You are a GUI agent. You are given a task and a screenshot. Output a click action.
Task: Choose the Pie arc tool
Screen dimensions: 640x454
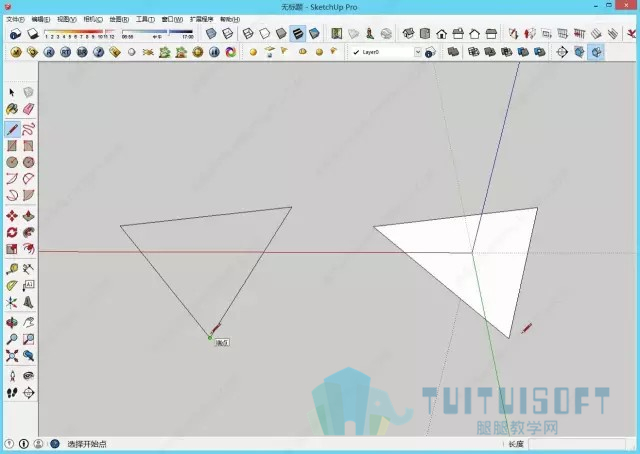(x=28, y=195)
